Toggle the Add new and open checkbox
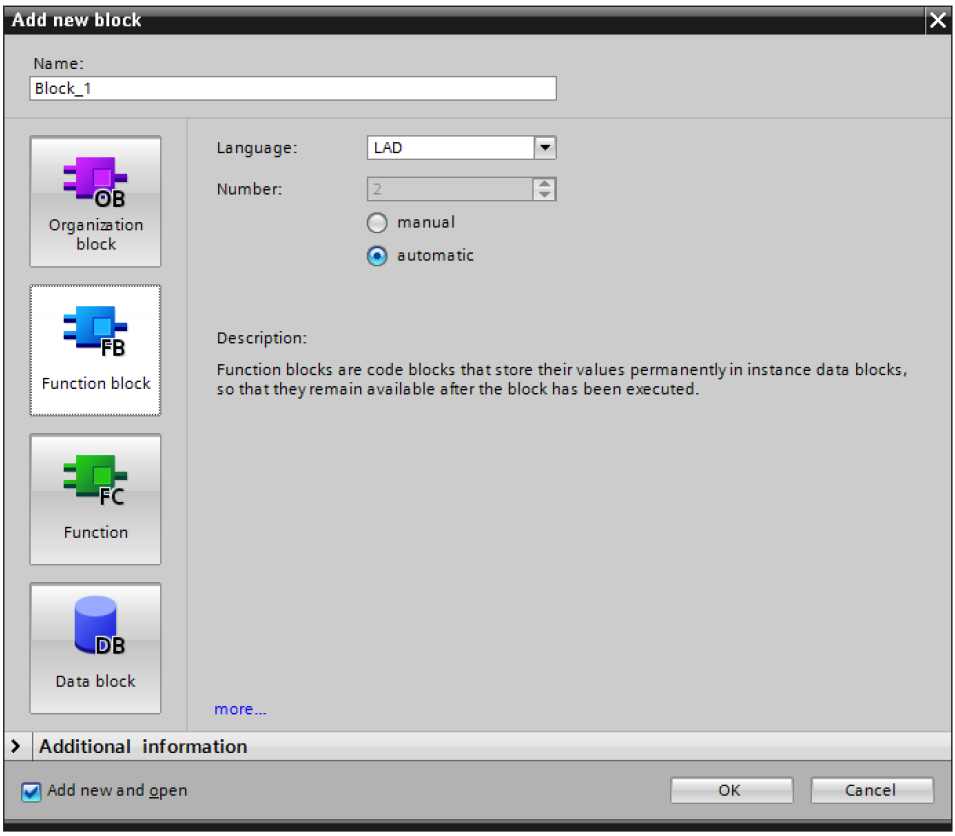The image size is (955, 836). (x=32, y=791)
